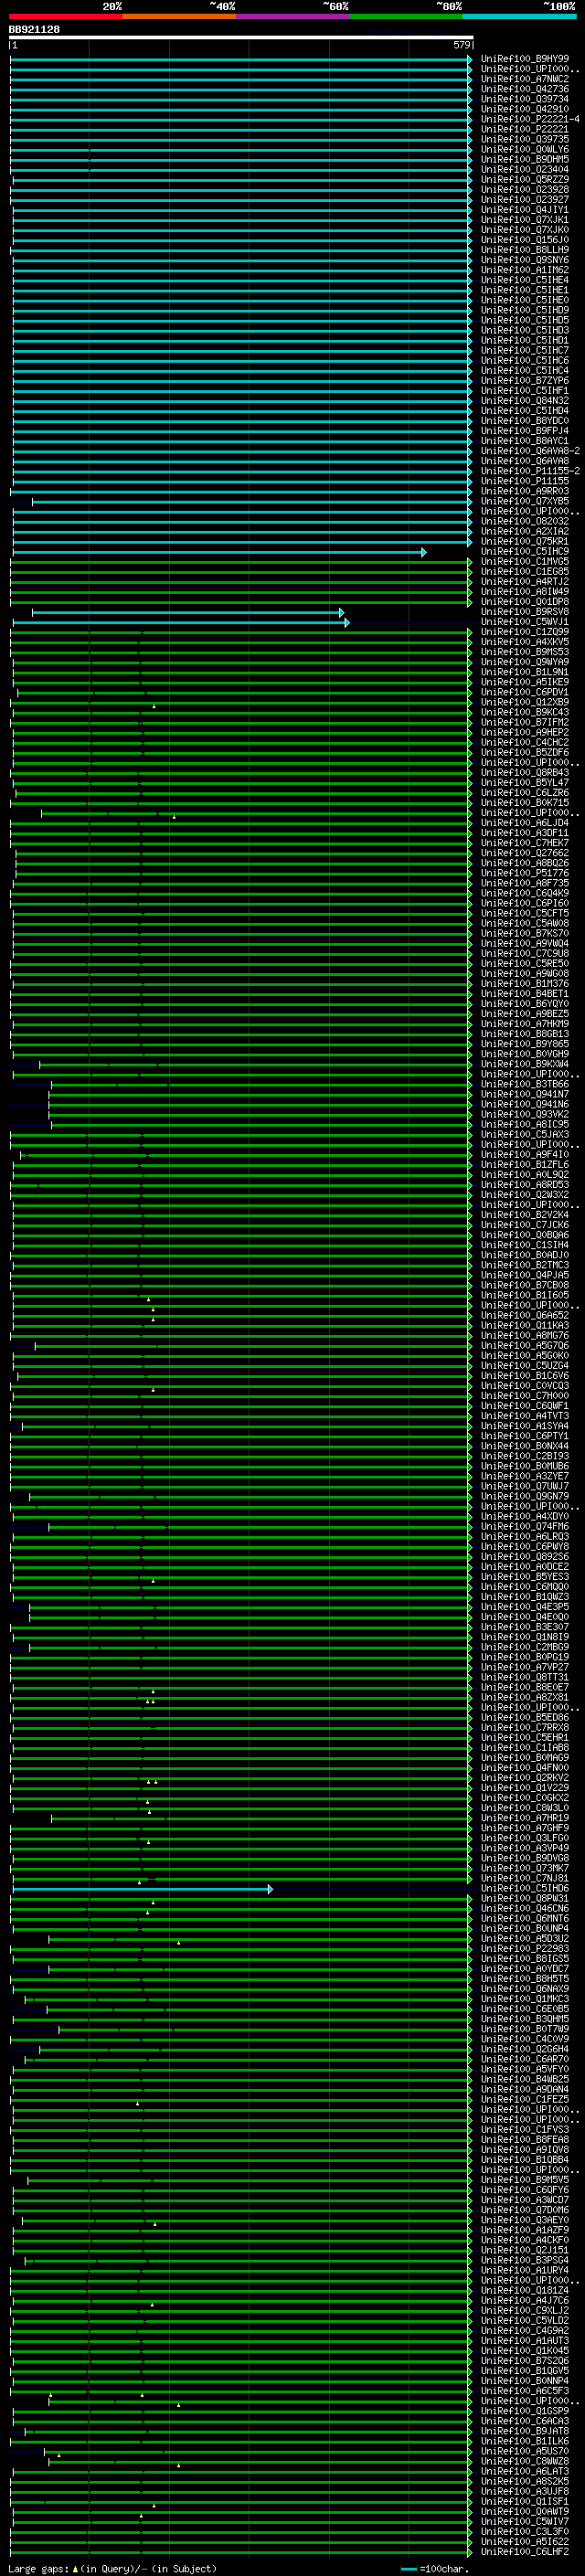The height and width of the screenshot is (2576, 585).
Task: Select hit label UniRef100_A7HR19
Action: coord(525,1818)
